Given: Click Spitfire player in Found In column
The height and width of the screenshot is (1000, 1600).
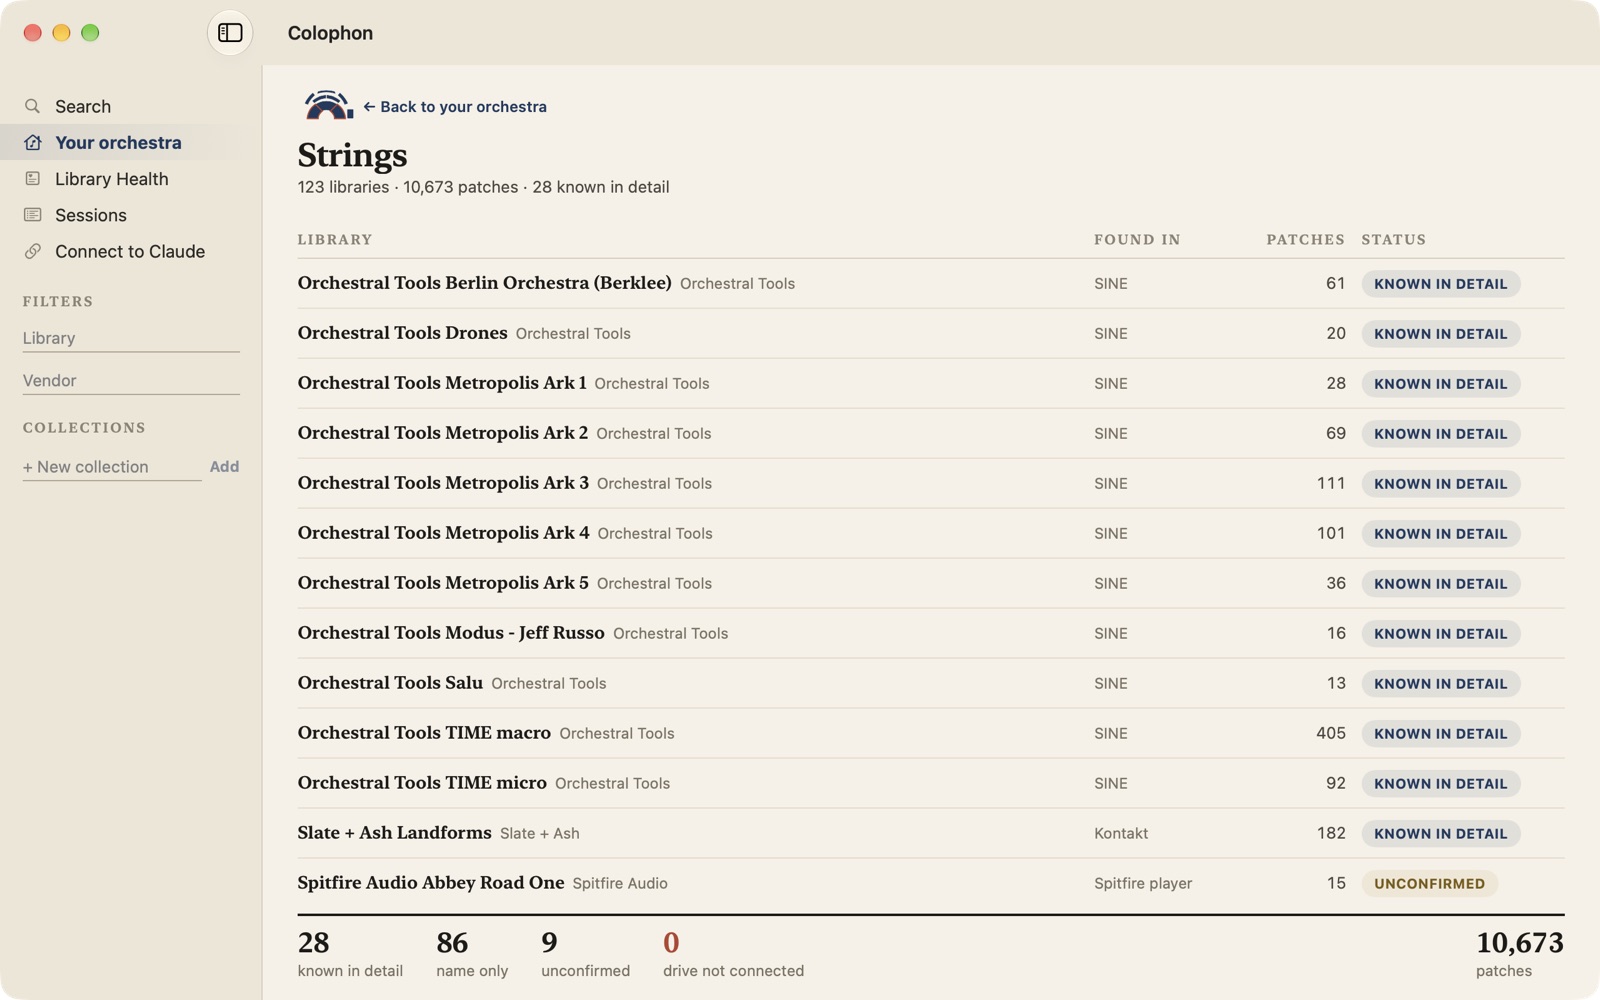Looking at the screenshot, I should coord(1143,883).
